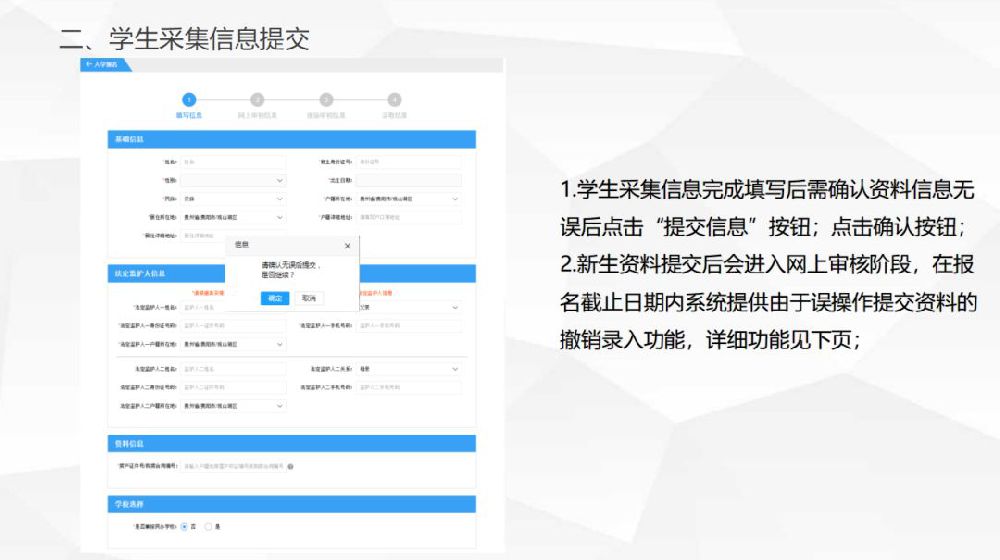This screenshot has height=560, width=1000.
Task: Click the 法定监护人二姓名 input field
Action: [233, 369]
